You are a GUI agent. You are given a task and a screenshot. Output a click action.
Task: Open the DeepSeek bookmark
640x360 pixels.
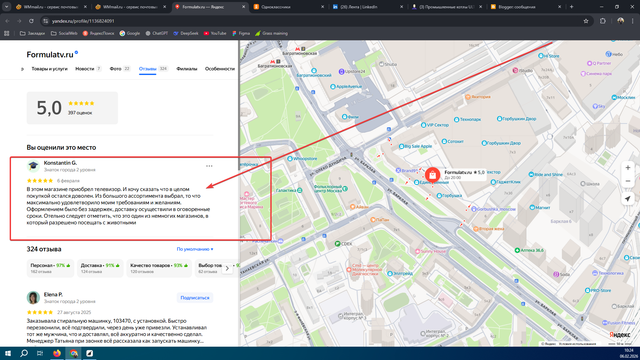point(186,33)
